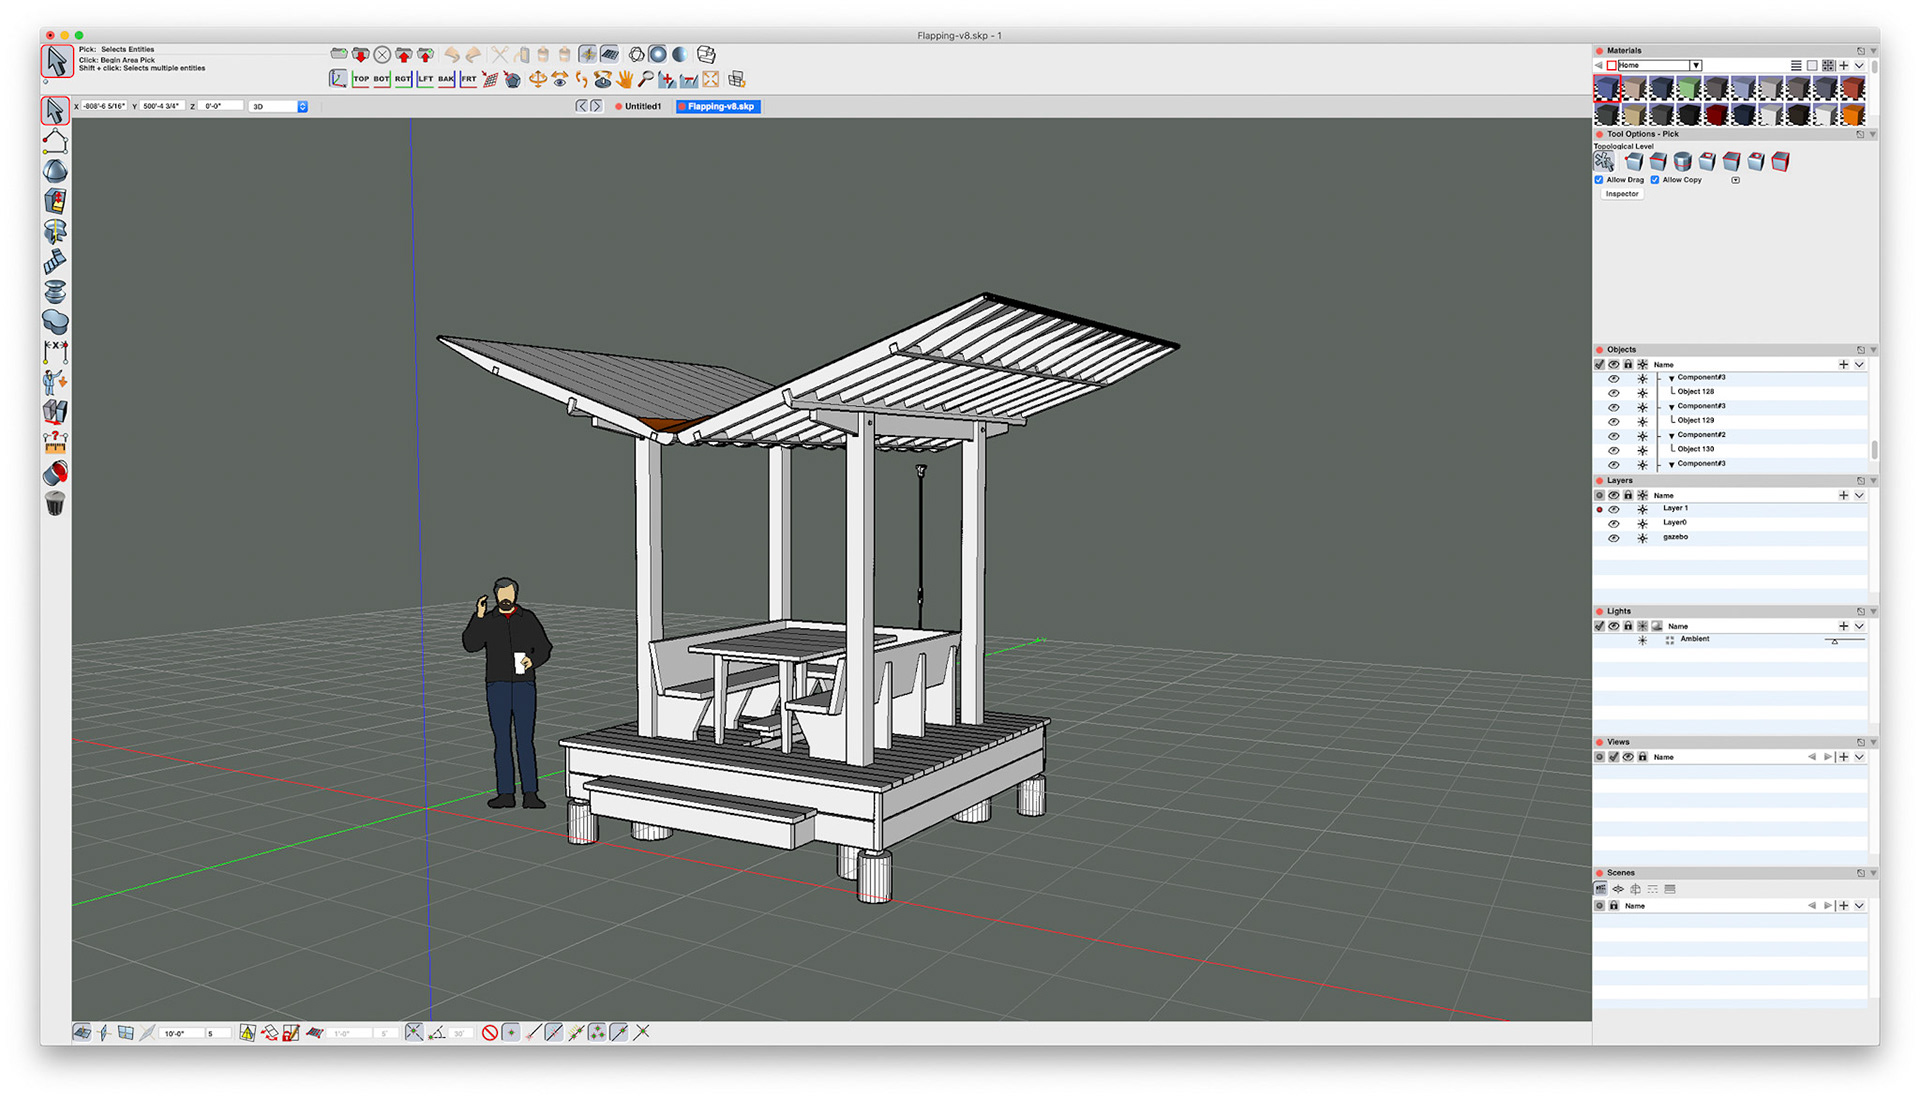Select the magnifying glass Zoom tool

(x=646, y=79)
